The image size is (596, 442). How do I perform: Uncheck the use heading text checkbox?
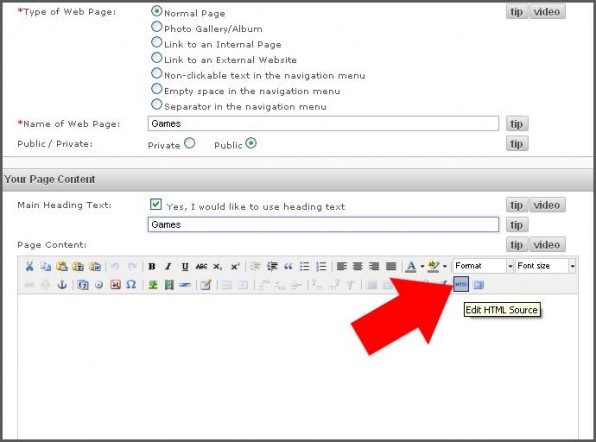point(156,204)
